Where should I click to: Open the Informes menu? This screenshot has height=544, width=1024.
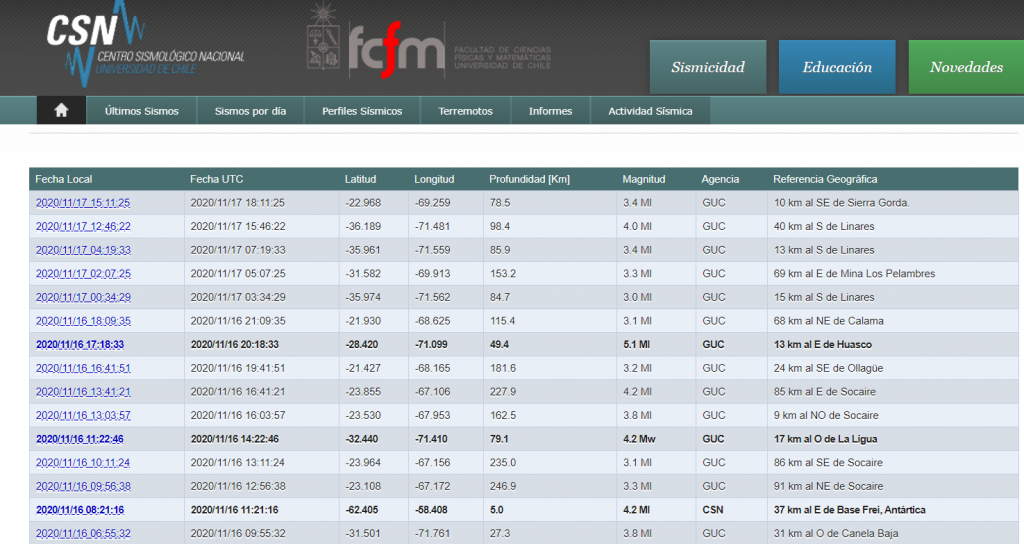(x=551, y=111)
